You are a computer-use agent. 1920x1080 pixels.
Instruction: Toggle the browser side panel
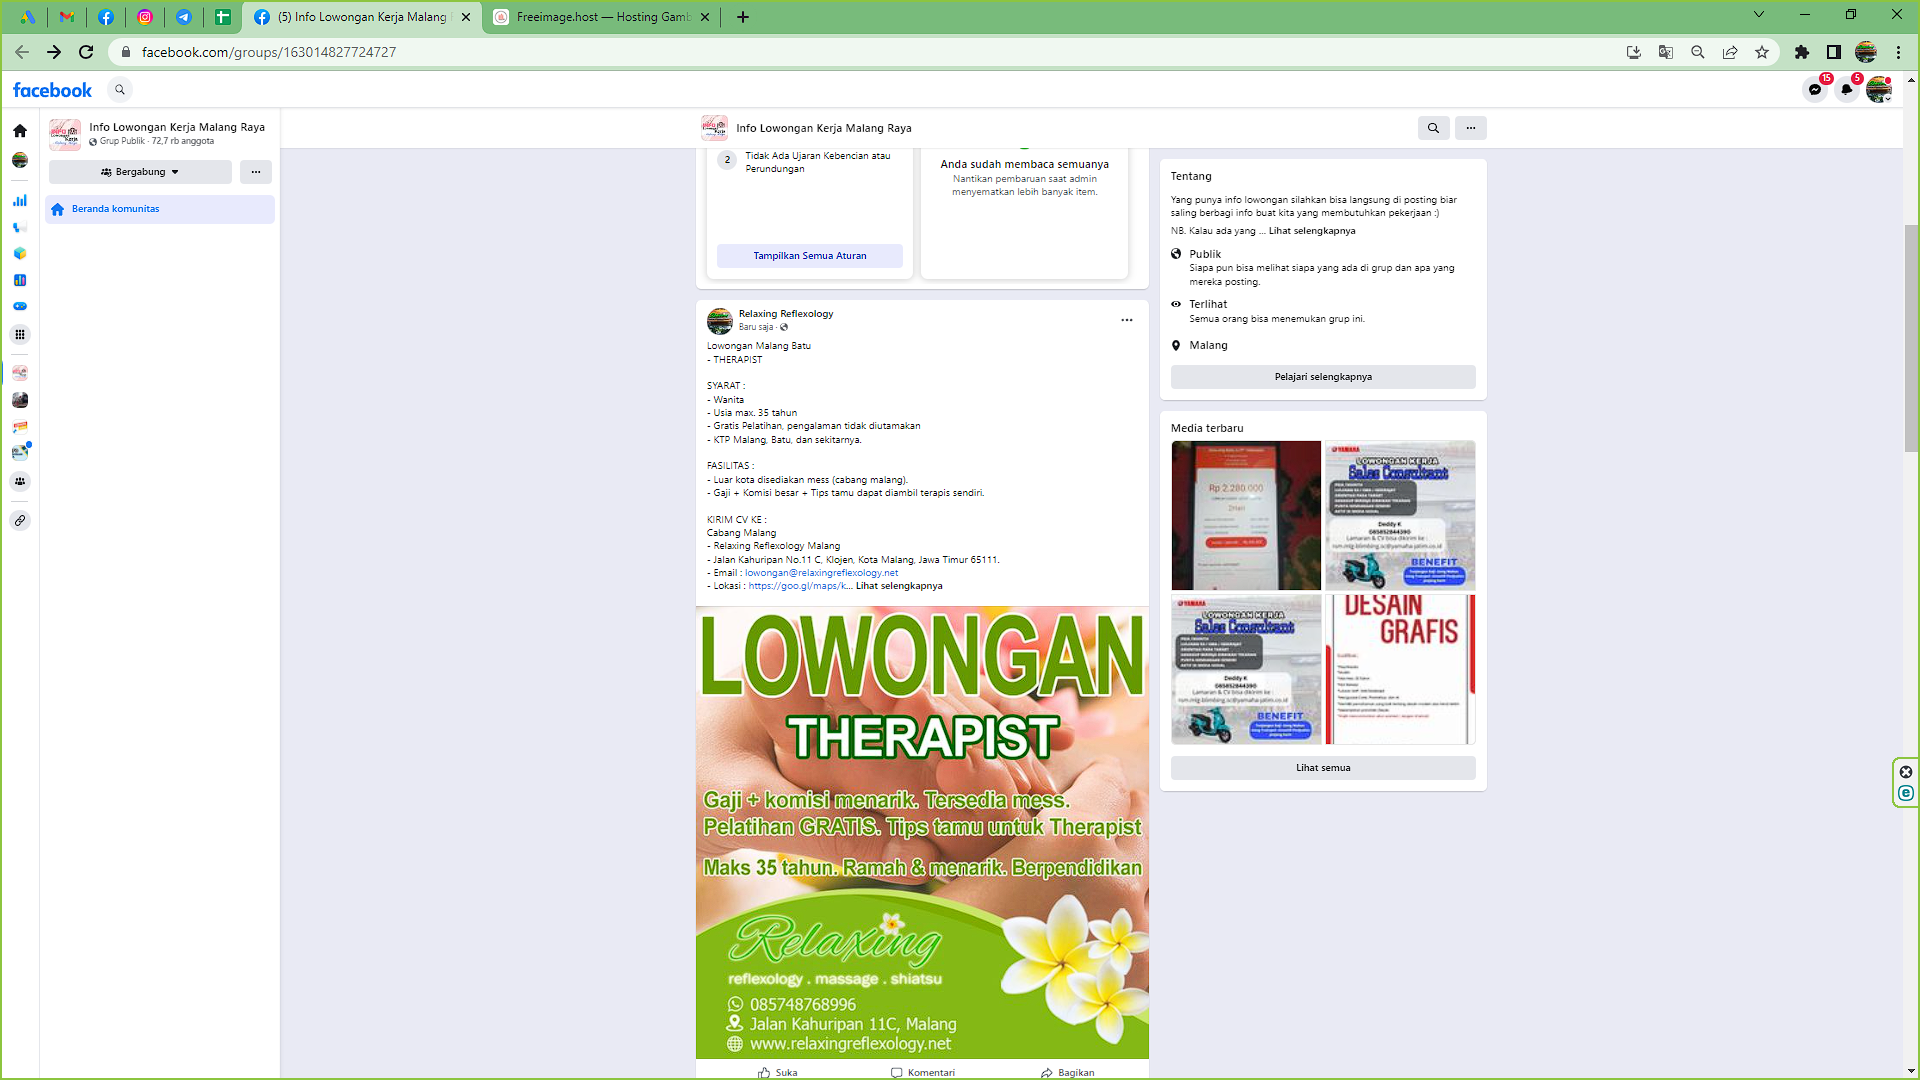click(1834, 52)
